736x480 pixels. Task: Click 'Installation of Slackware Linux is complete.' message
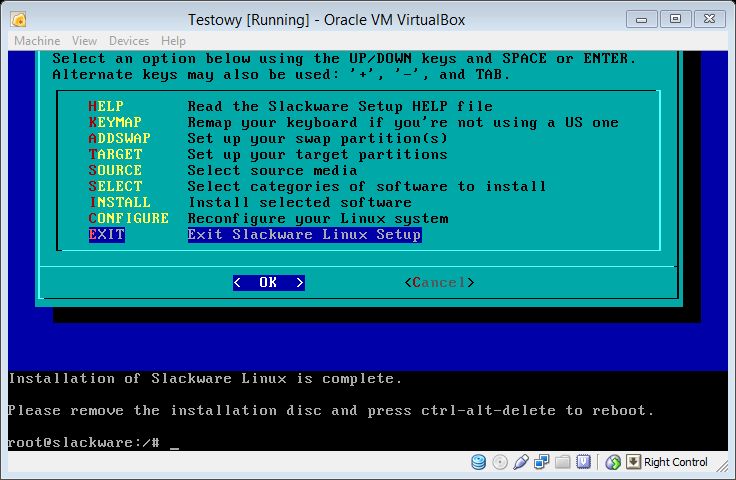pos(206,379)
